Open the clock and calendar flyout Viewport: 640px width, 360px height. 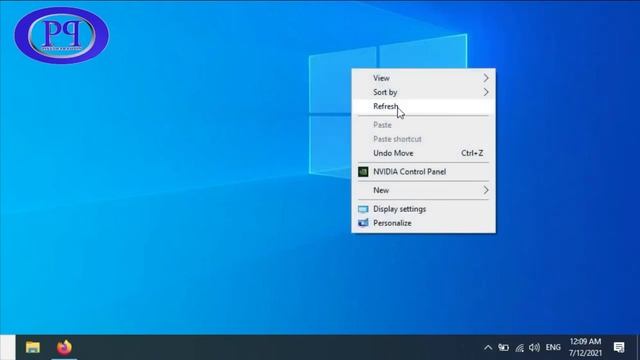point(585,347)
